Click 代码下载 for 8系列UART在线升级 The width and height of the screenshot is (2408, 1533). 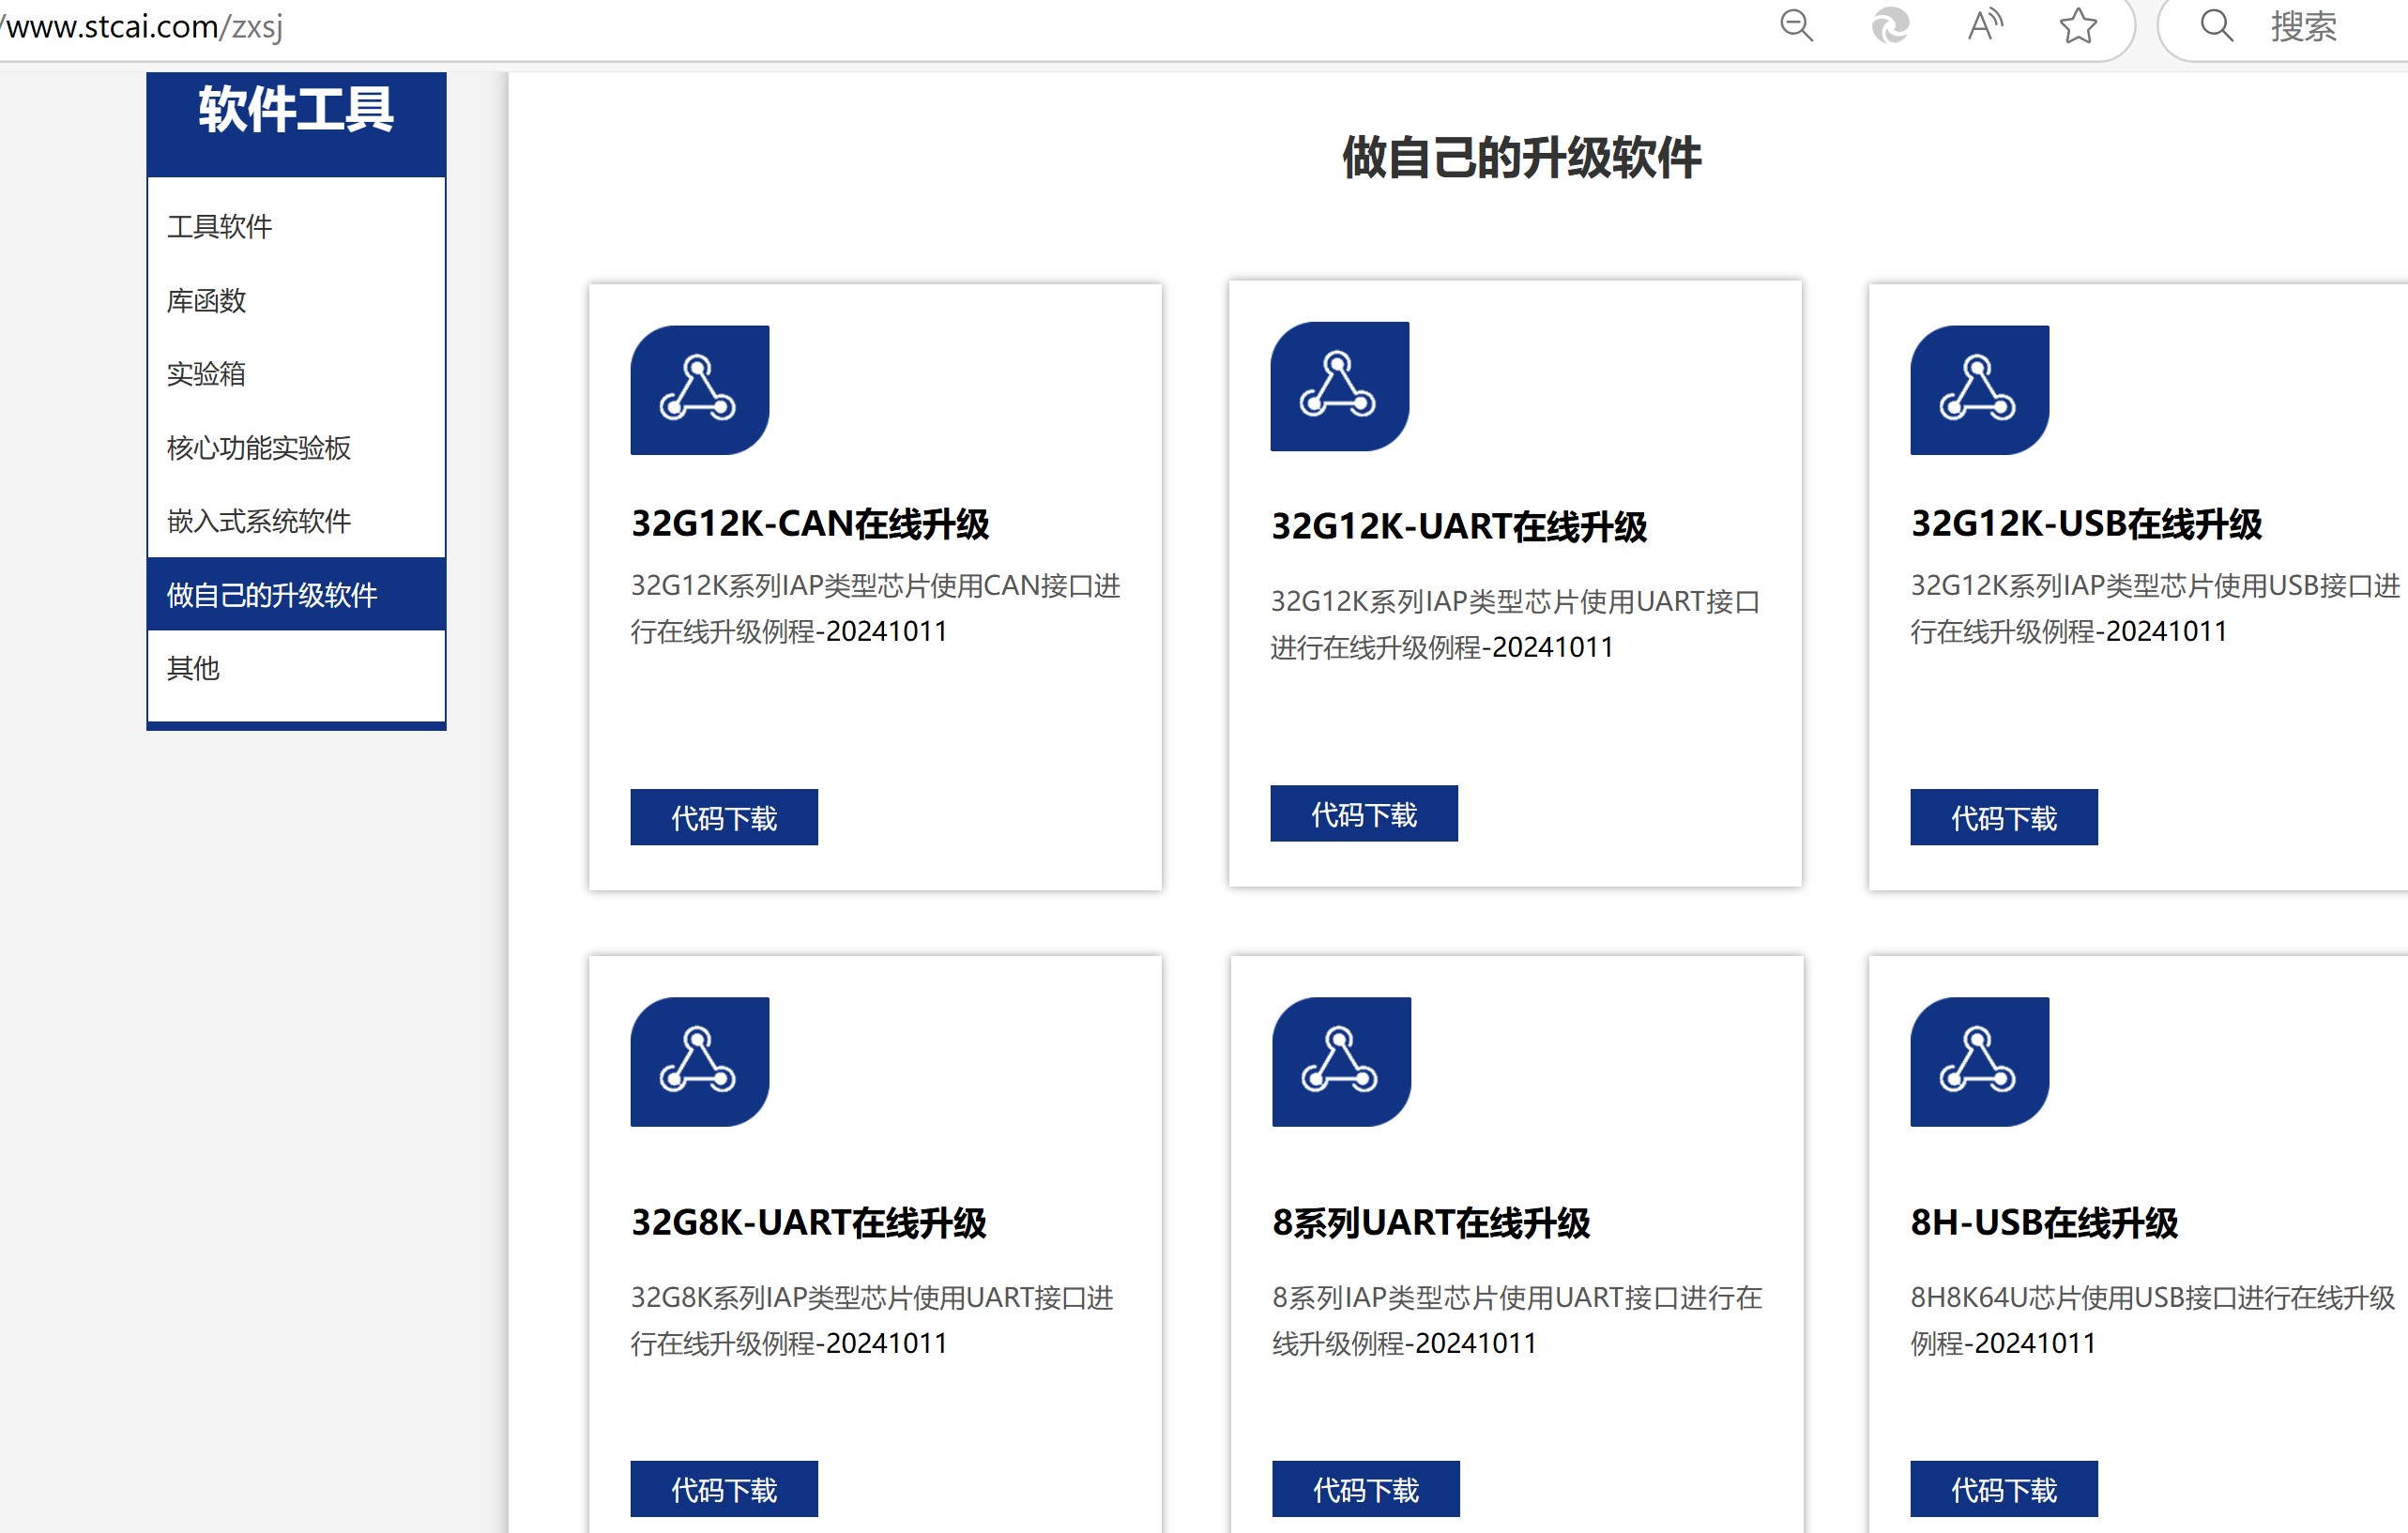(1365, 1489)
